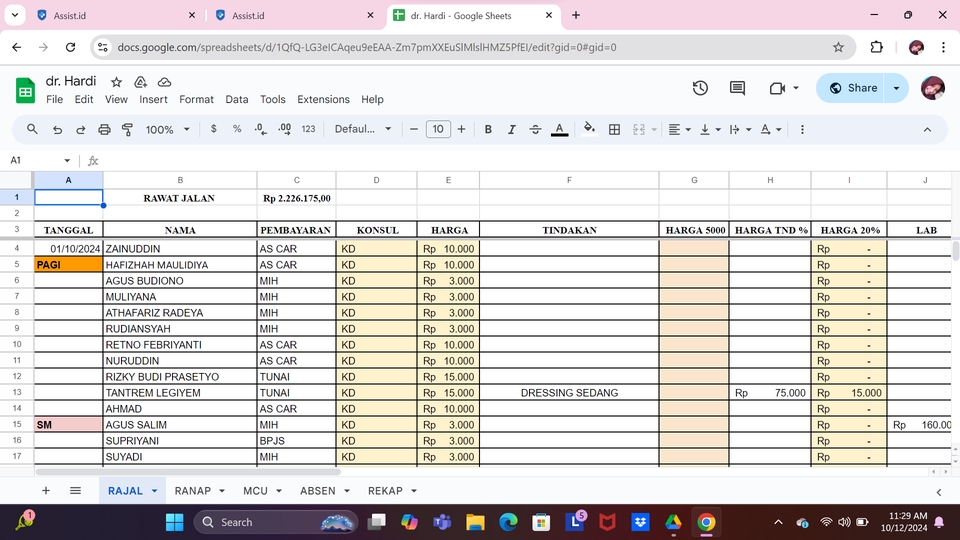Open the text color picker

pos(560,129)
